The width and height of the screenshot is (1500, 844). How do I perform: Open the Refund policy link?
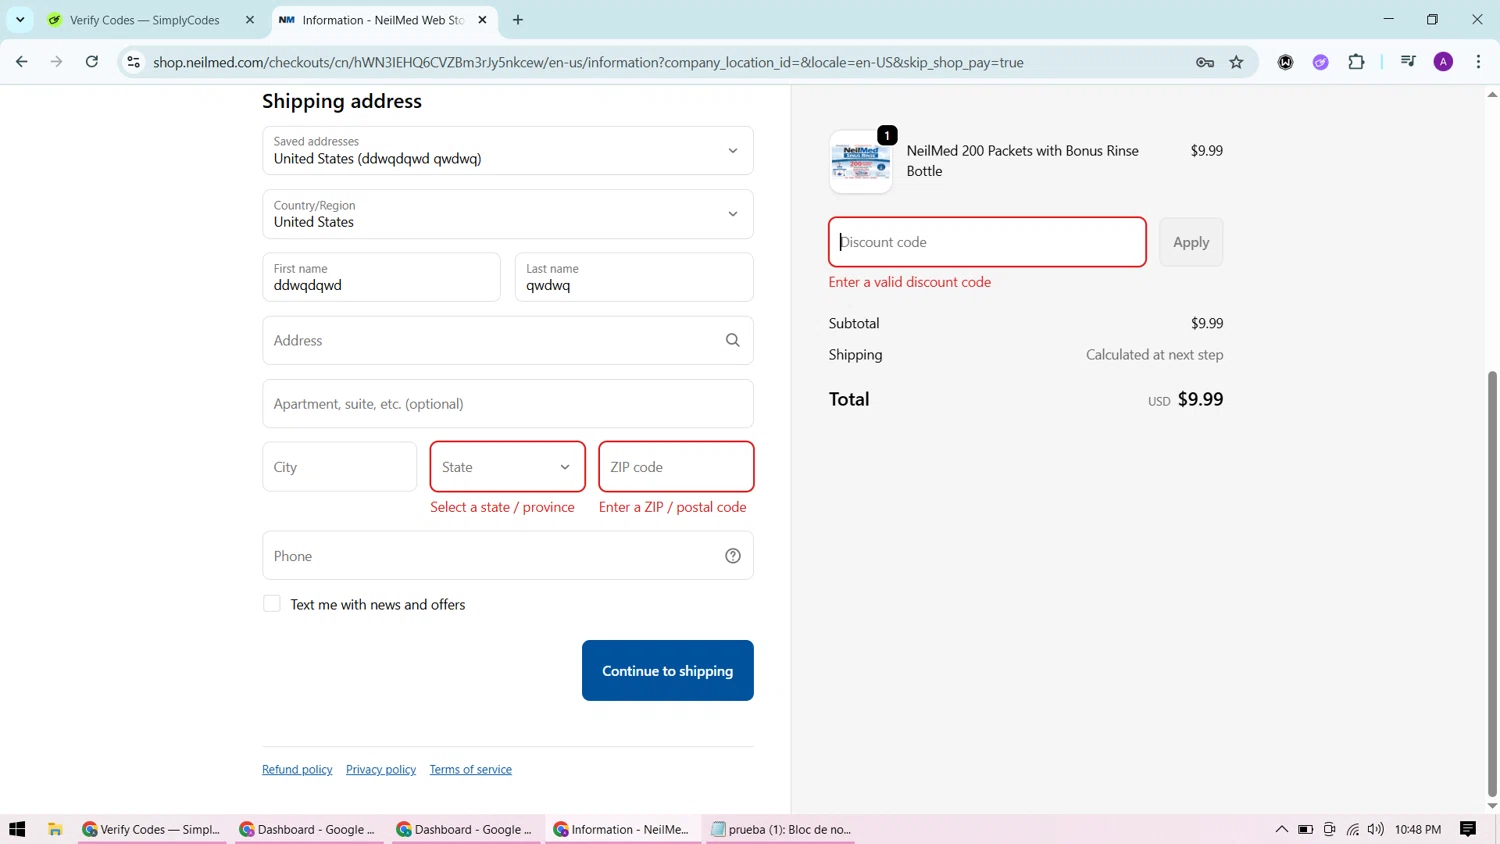[x=297, y=769]
